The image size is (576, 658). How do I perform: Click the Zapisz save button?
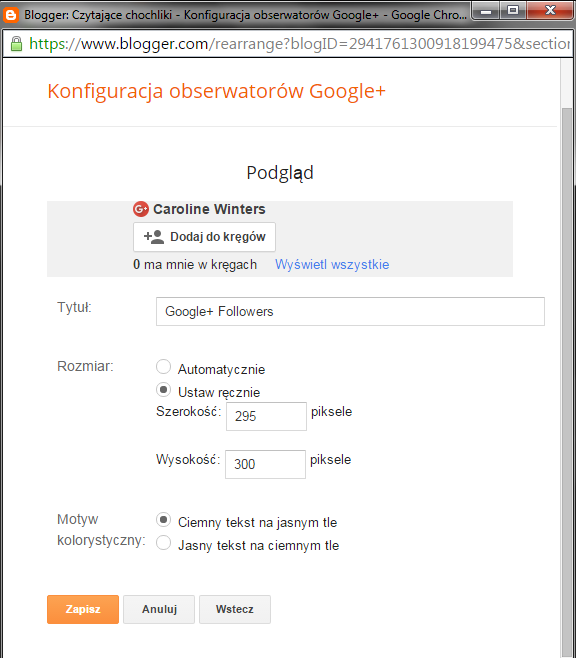pos(83,609)
